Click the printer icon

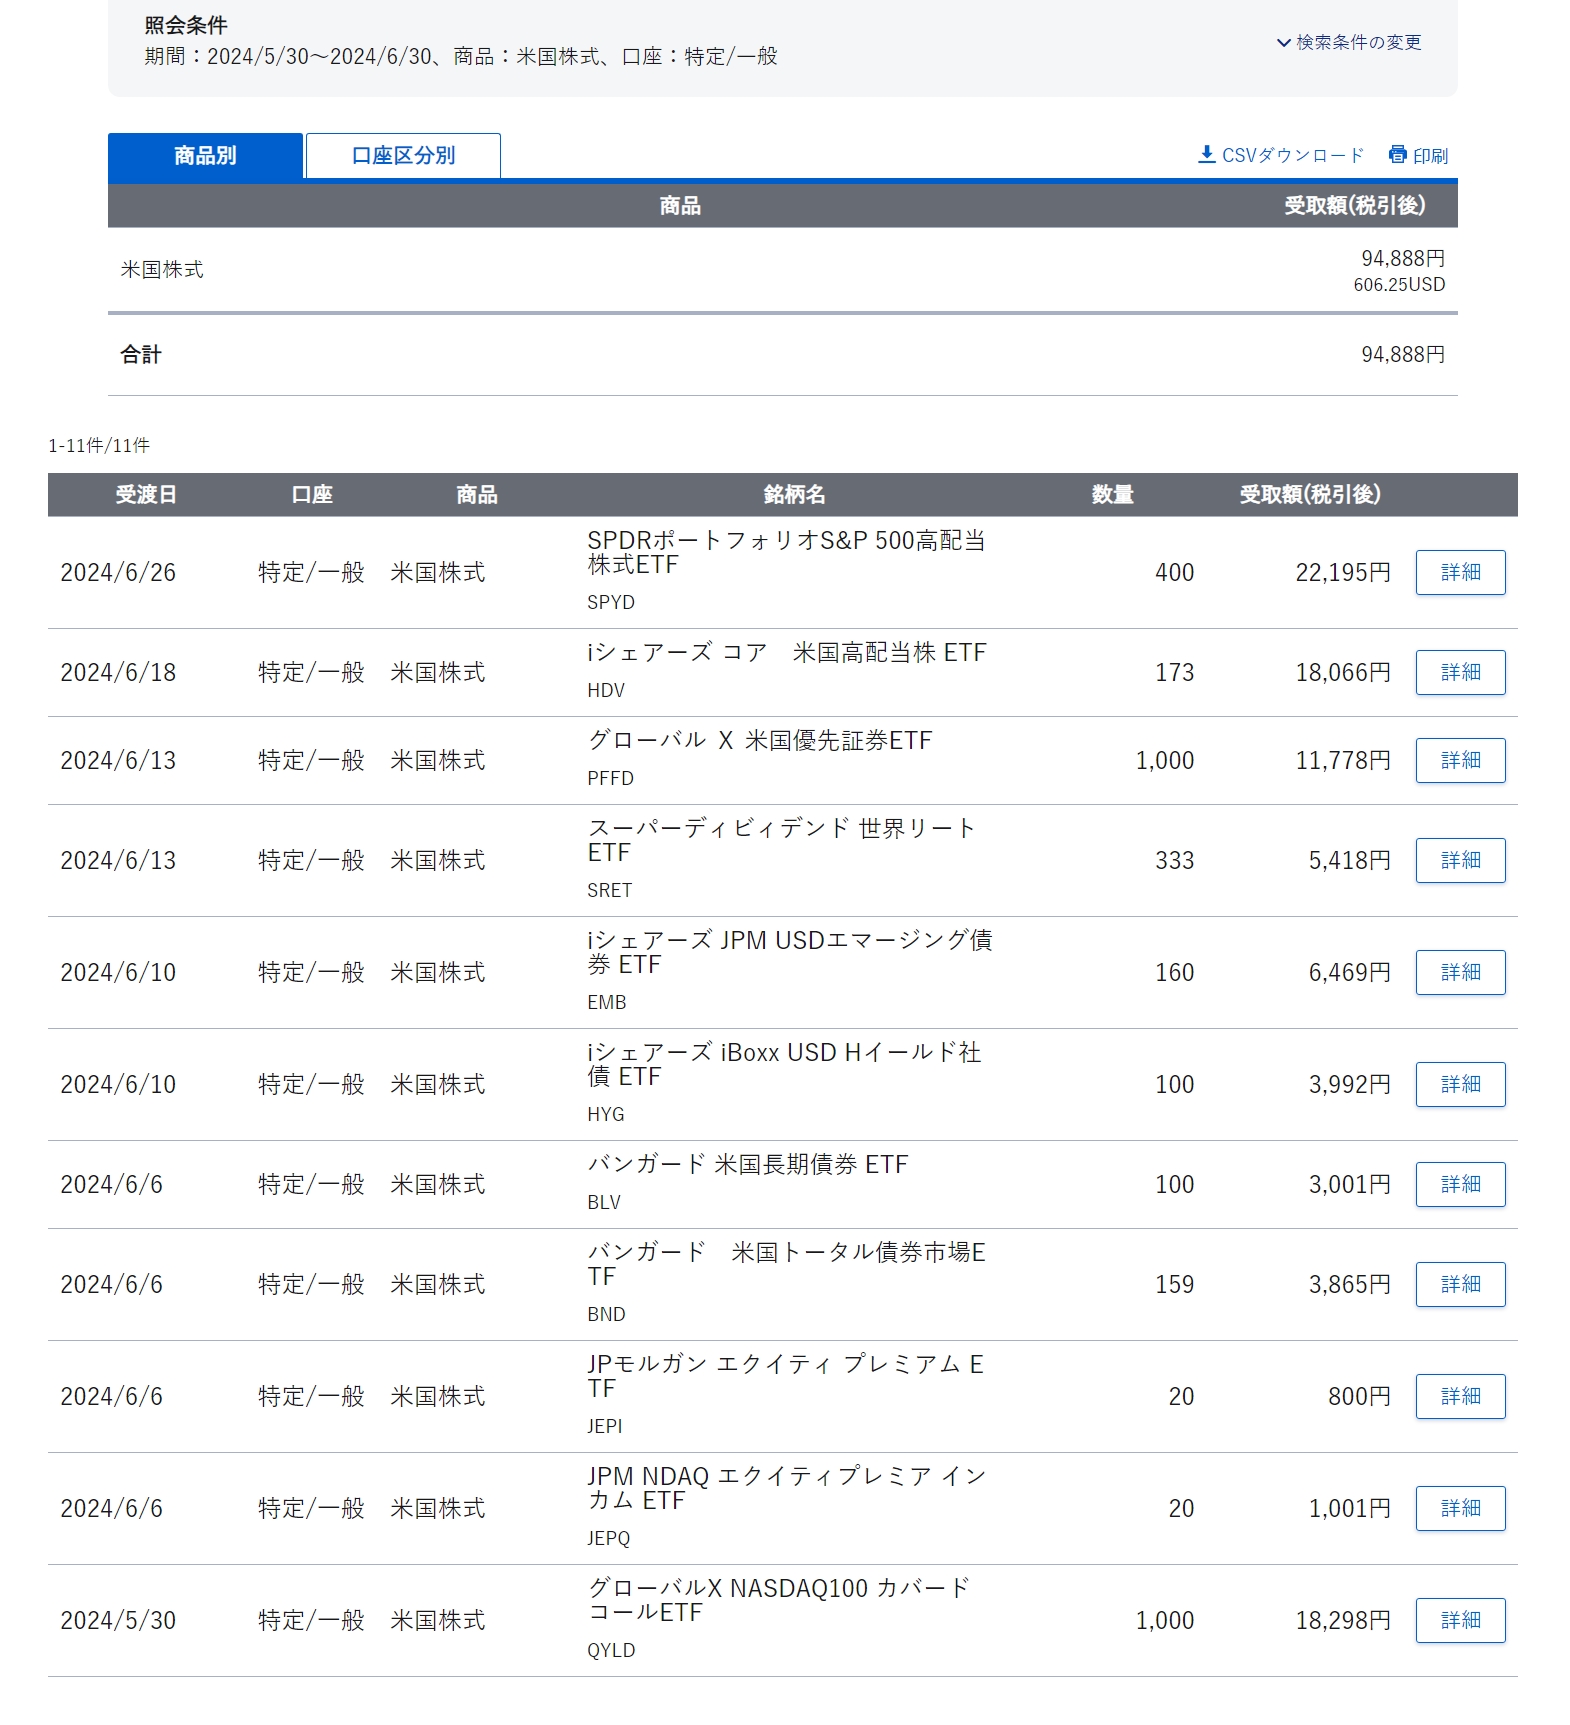coord(1398,154)
